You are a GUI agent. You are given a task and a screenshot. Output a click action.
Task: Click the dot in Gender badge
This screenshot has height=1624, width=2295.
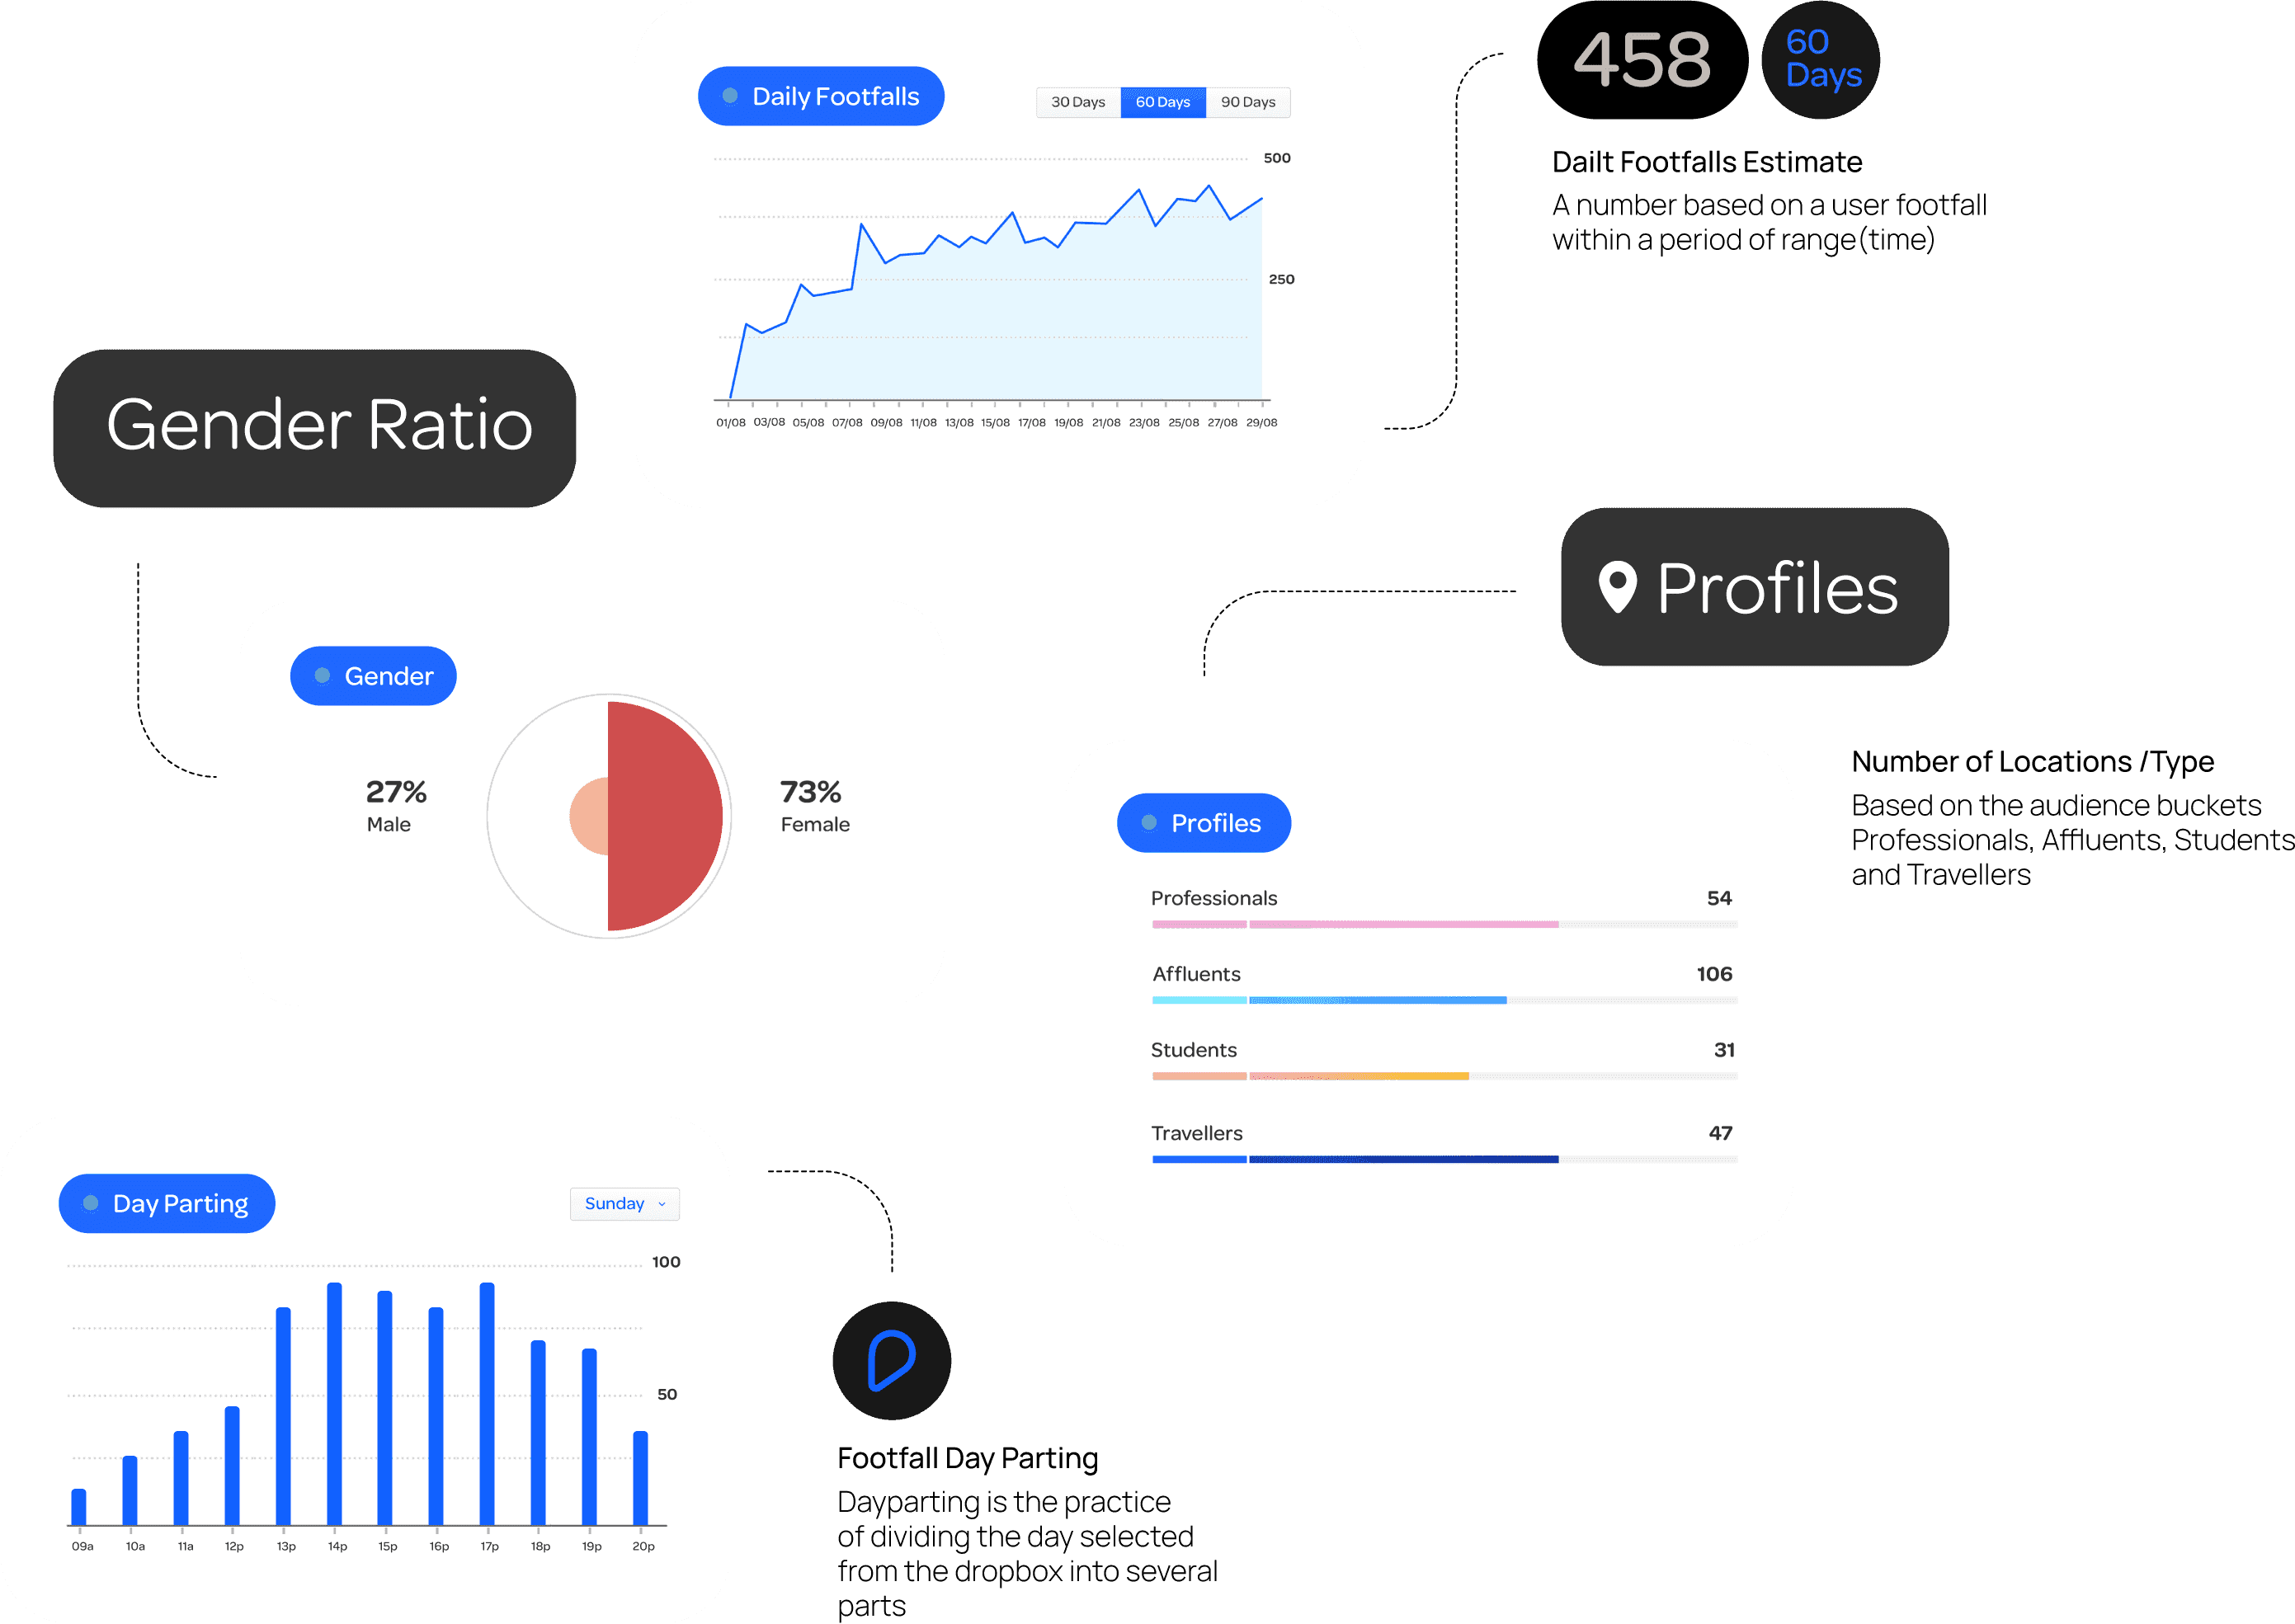coord(322,676)
